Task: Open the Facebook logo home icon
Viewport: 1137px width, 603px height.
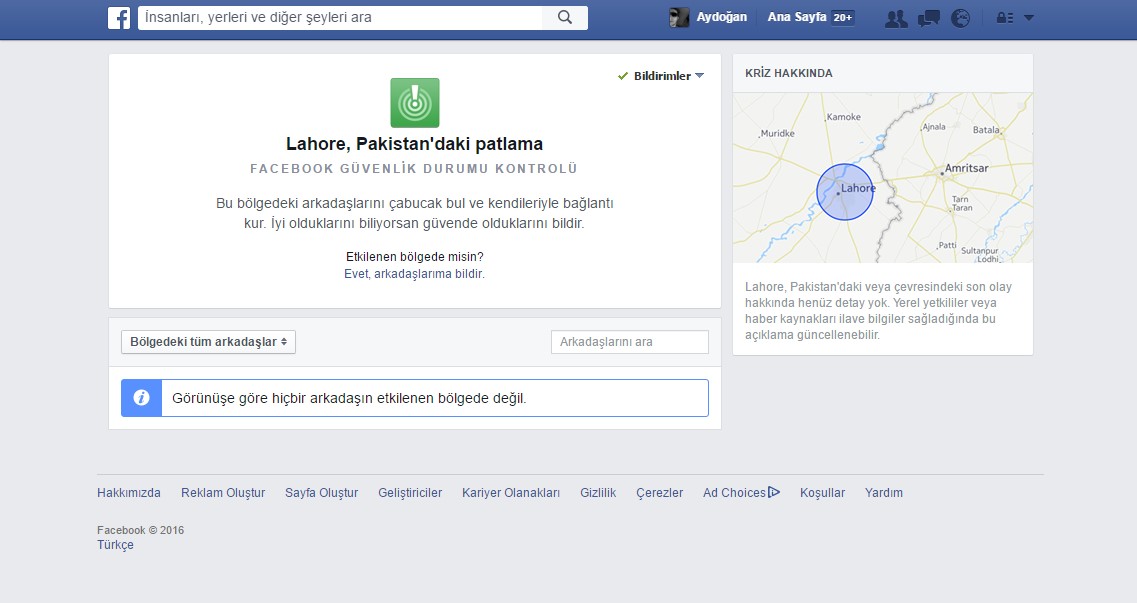Action: [x=119, y=17]
